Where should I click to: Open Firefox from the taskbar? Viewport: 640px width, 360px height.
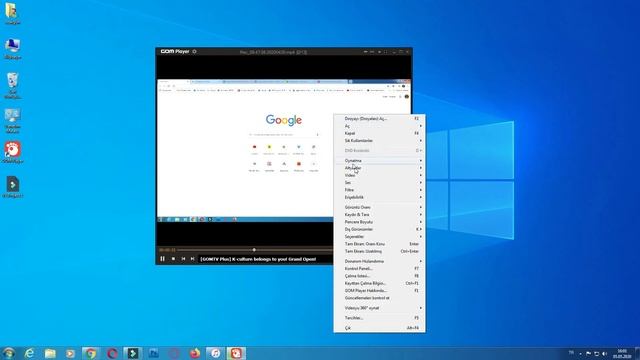[x=195, y=353]
